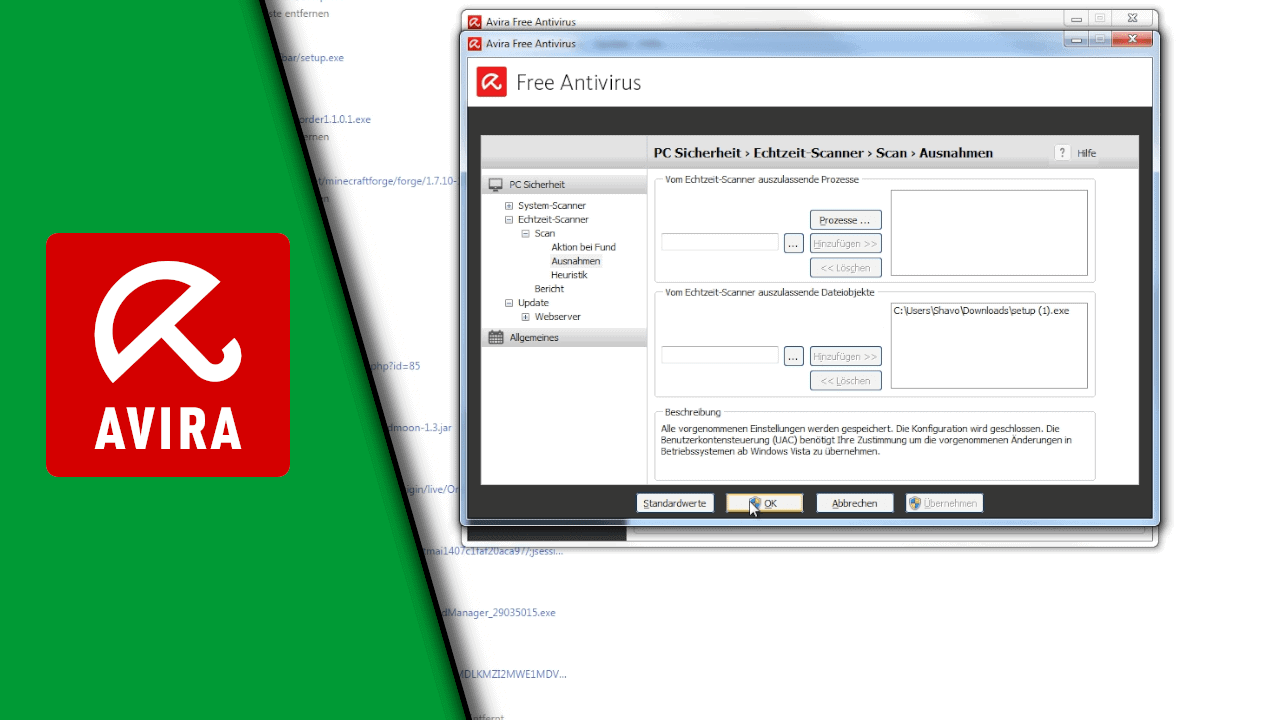1280x720 pixels.
Task: Browse for a file object with the ... button
Action: [793, 356]
